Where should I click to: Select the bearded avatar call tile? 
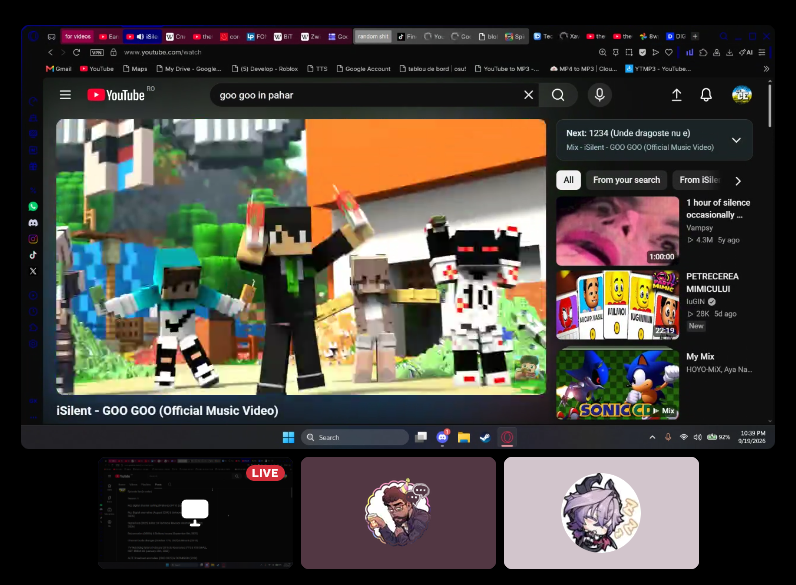(x=398, y=513)
